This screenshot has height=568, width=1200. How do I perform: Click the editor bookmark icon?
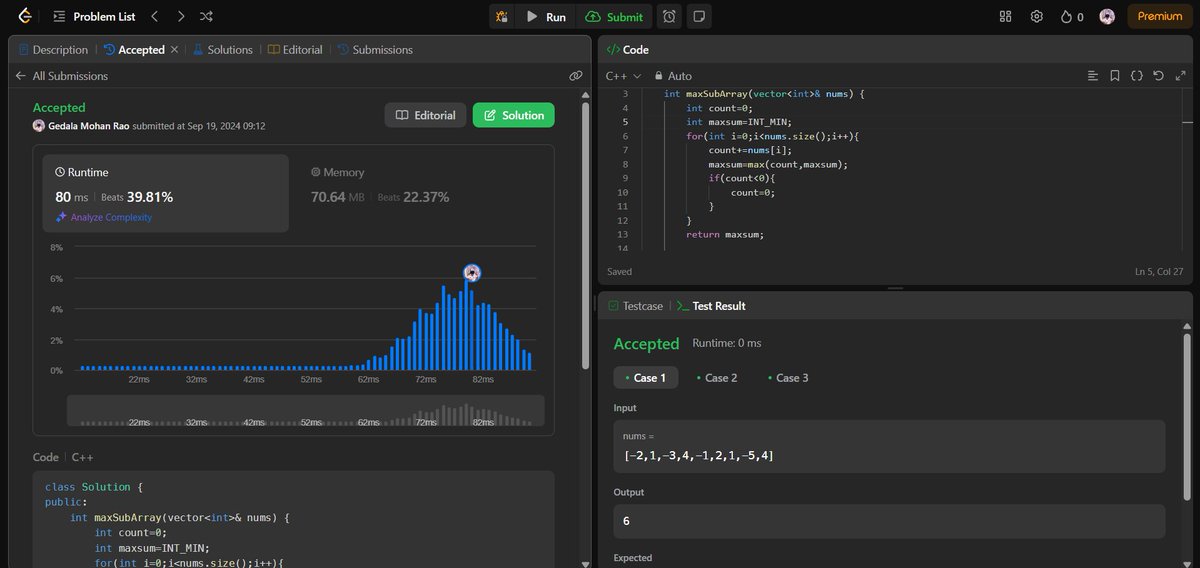tap(1114, 75)
